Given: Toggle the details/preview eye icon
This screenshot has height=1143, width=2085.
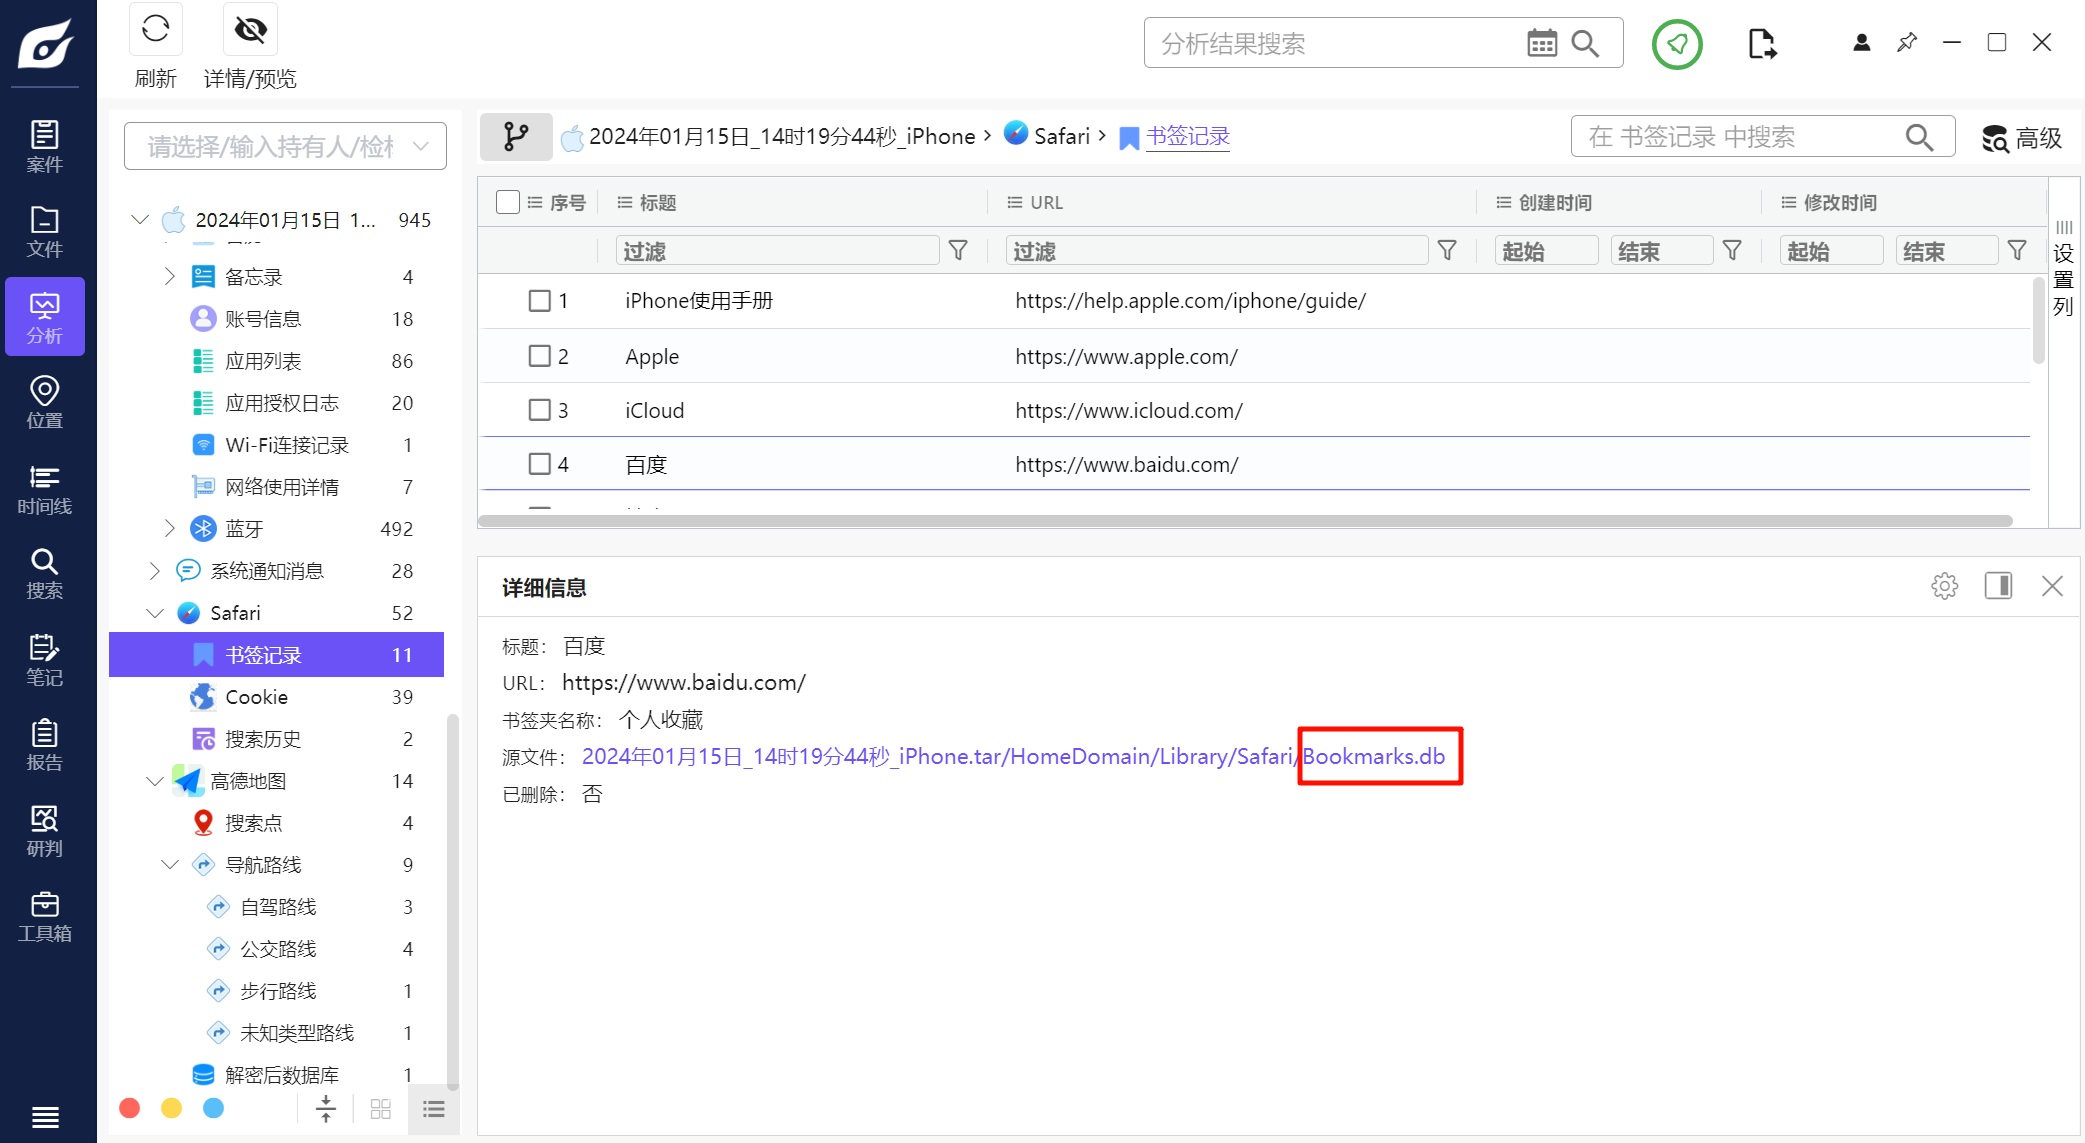Looking at the screenshot, I should click(250, 30).
